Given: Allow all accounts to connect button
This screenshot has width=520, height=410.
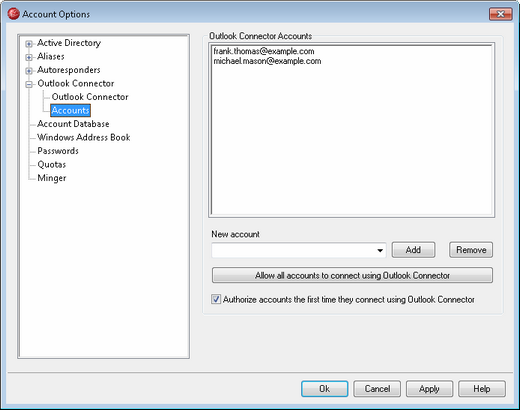Looking at the screenshot, I should pos(352,275).
